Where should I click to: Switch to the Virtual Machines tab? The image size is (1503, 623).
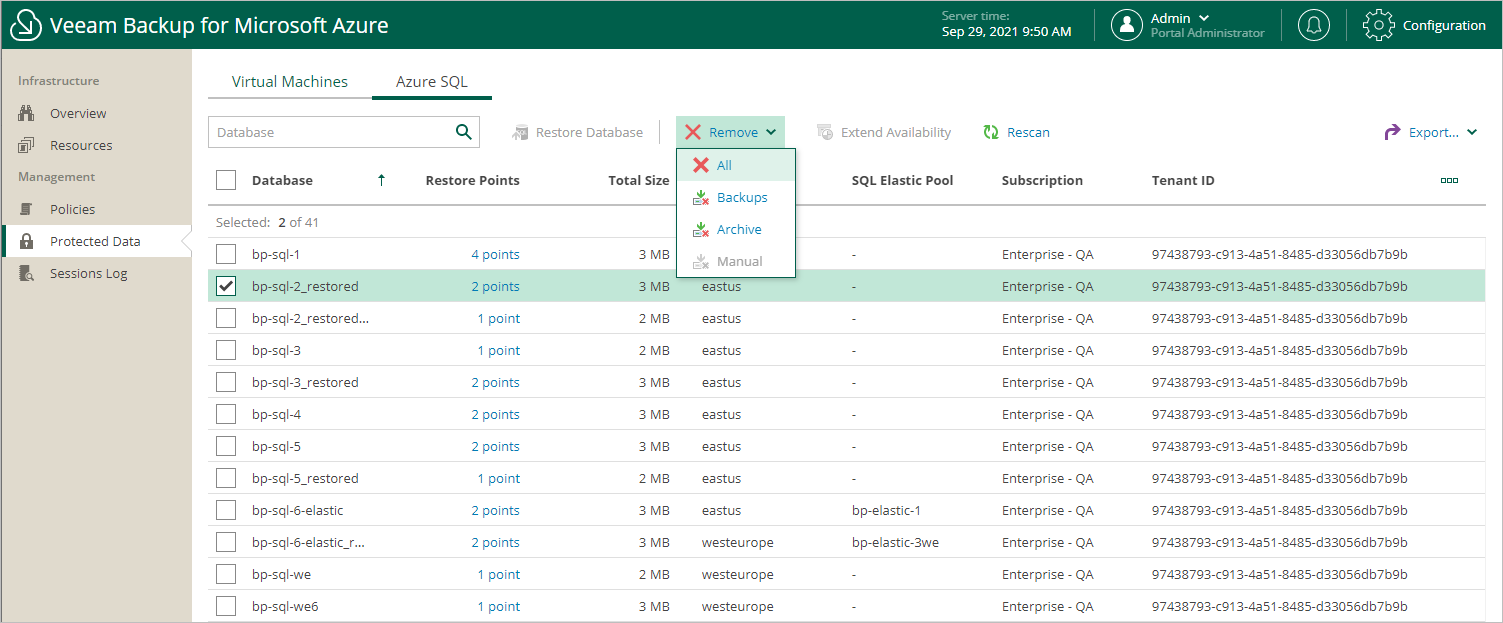coord(290,82)
